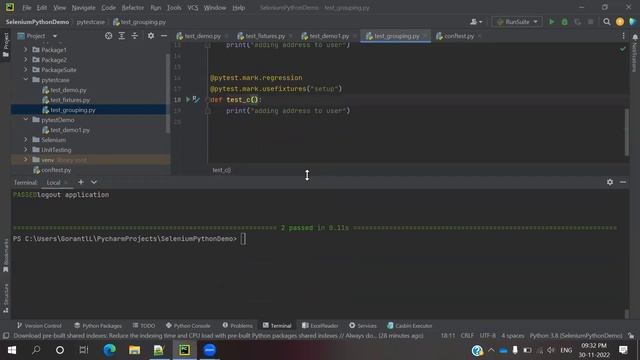Expand Package1 folder

pyautogui.click(x=26, y=49)
